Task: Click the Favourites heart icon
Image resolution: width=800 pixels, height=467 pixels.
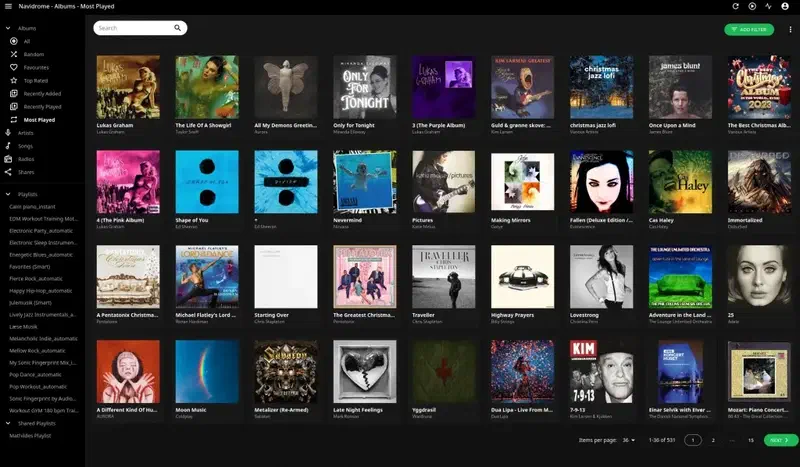Action: (14, 67)
